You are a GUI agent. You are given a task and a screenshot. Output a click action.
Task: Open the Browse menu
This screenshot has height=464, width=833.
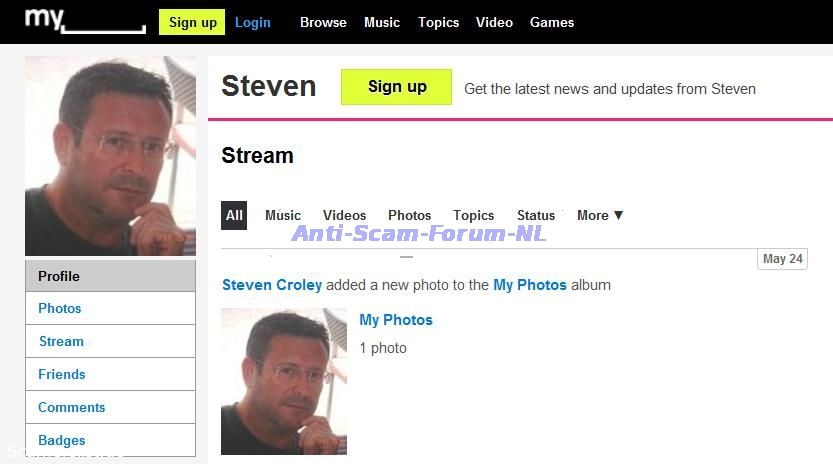[323, 22]
